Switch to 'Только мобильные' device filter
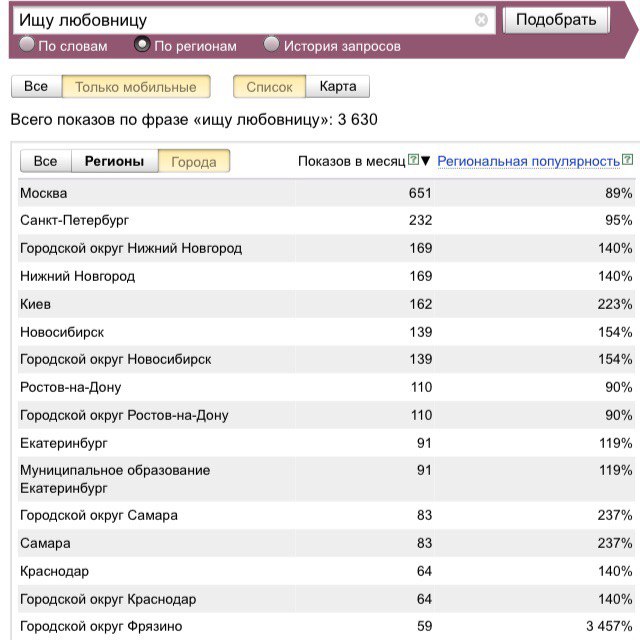 [136, 87]
